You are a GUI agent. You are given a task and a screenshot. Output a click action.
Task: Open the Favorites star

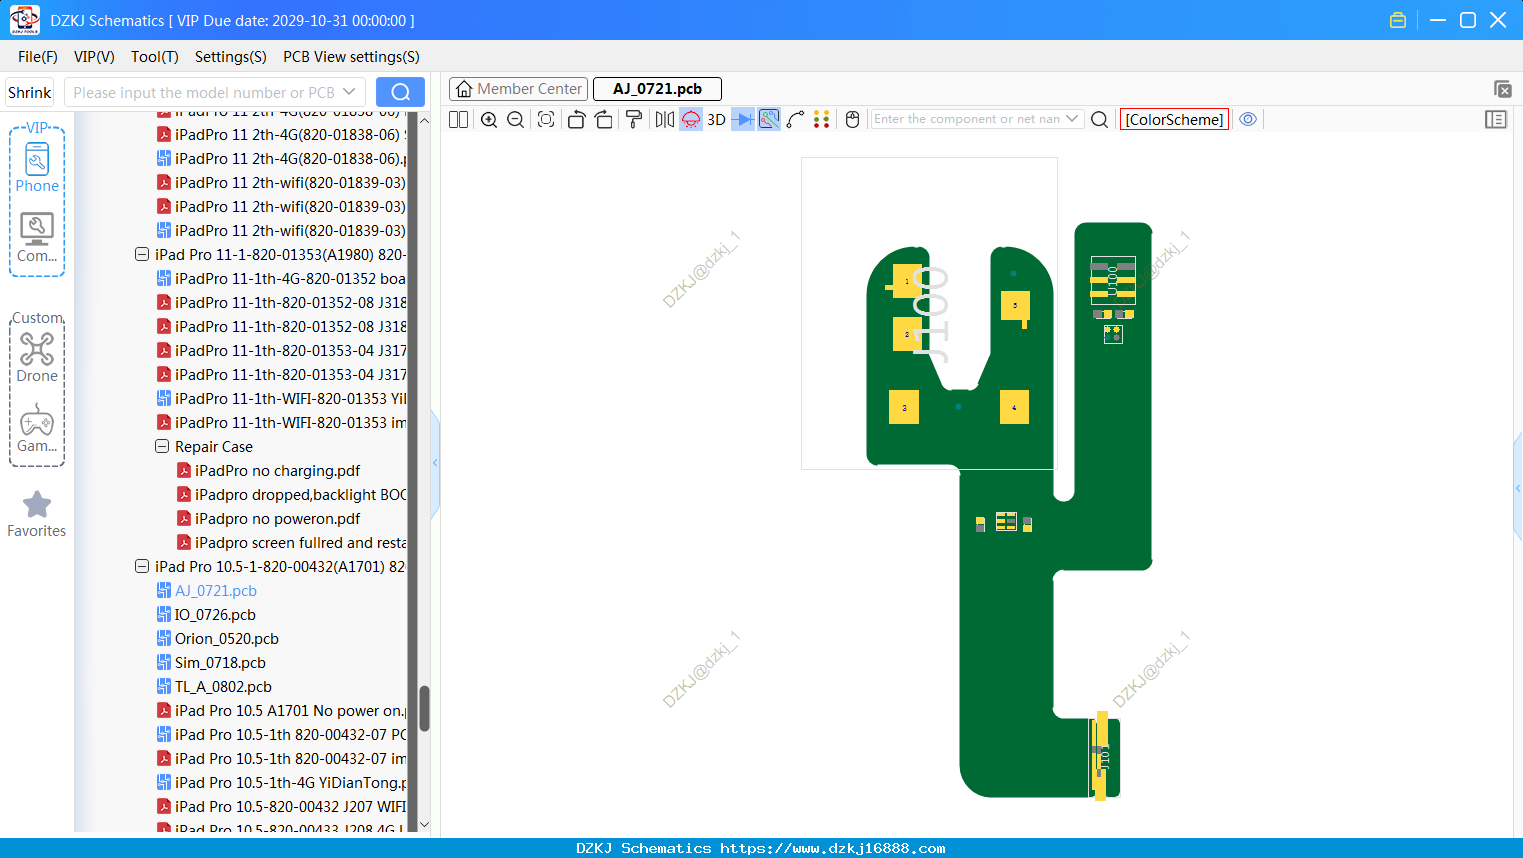37,514
